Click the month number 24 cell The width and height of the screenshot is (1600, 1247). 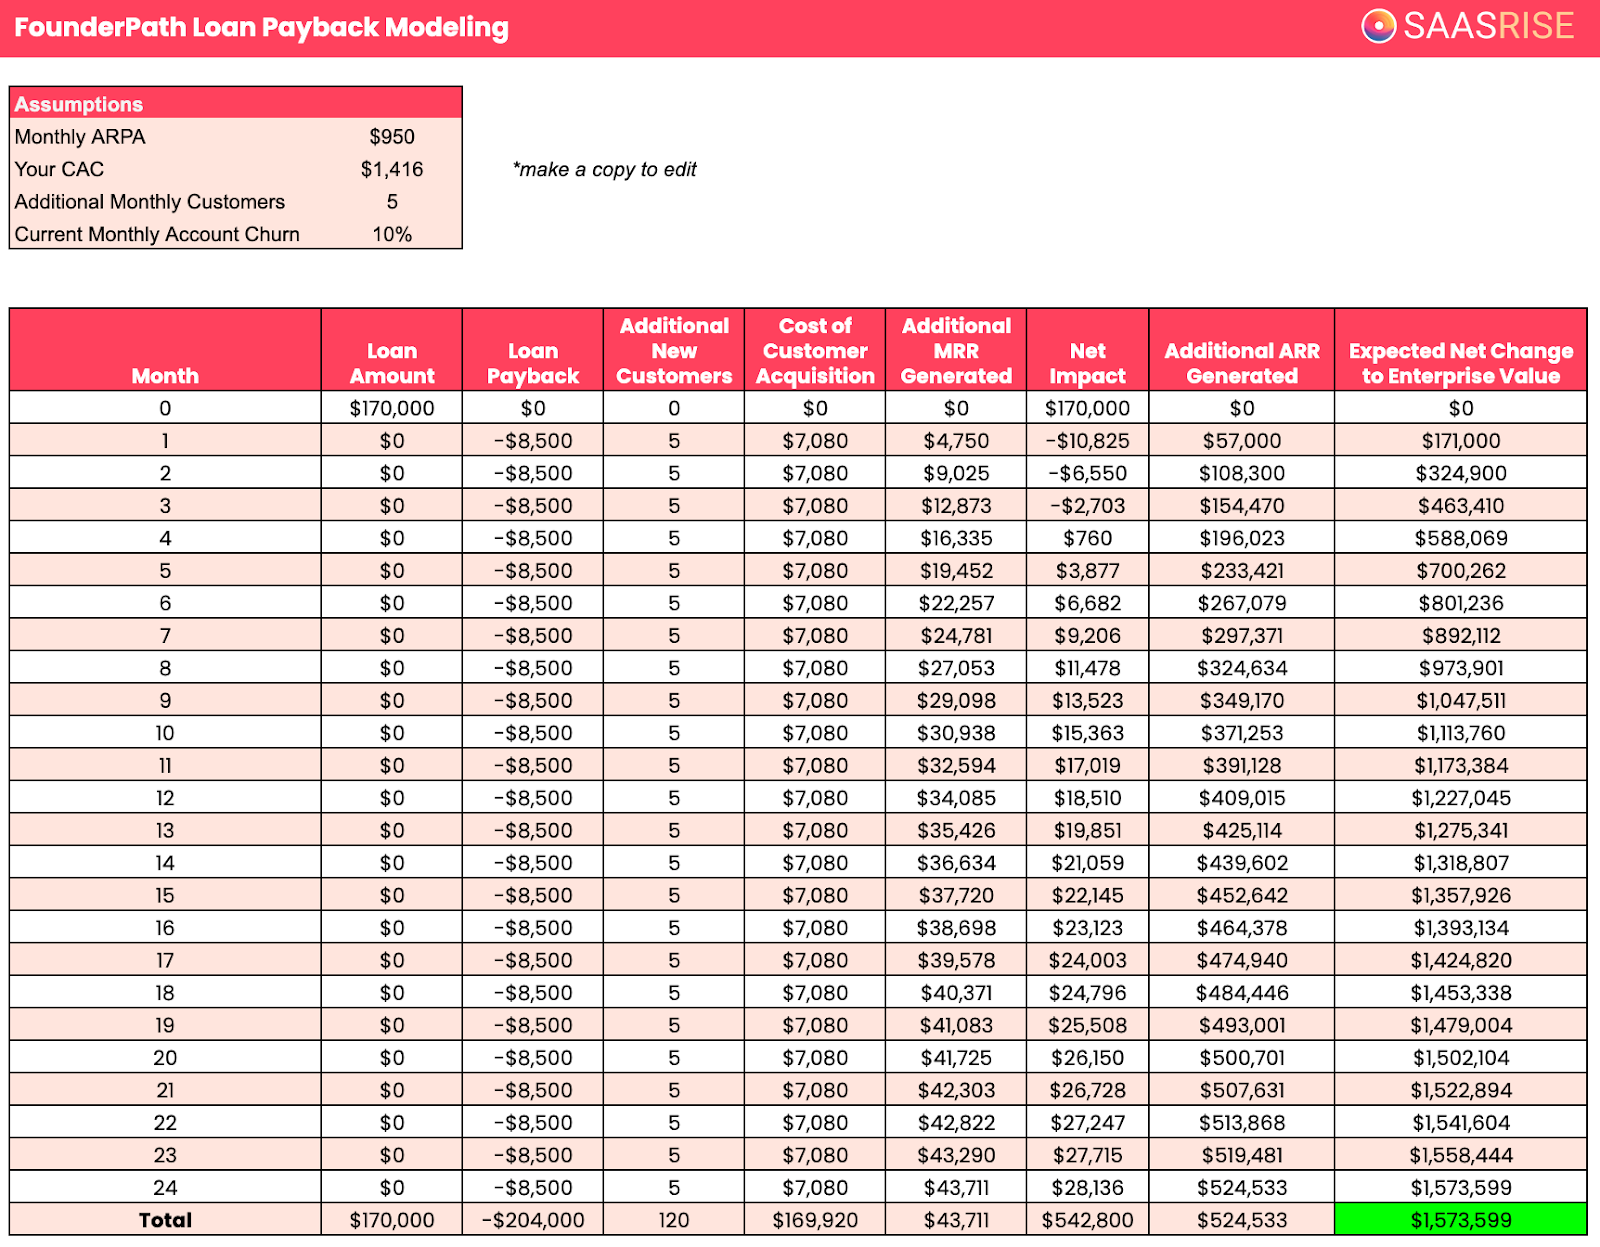(165, 1188)
